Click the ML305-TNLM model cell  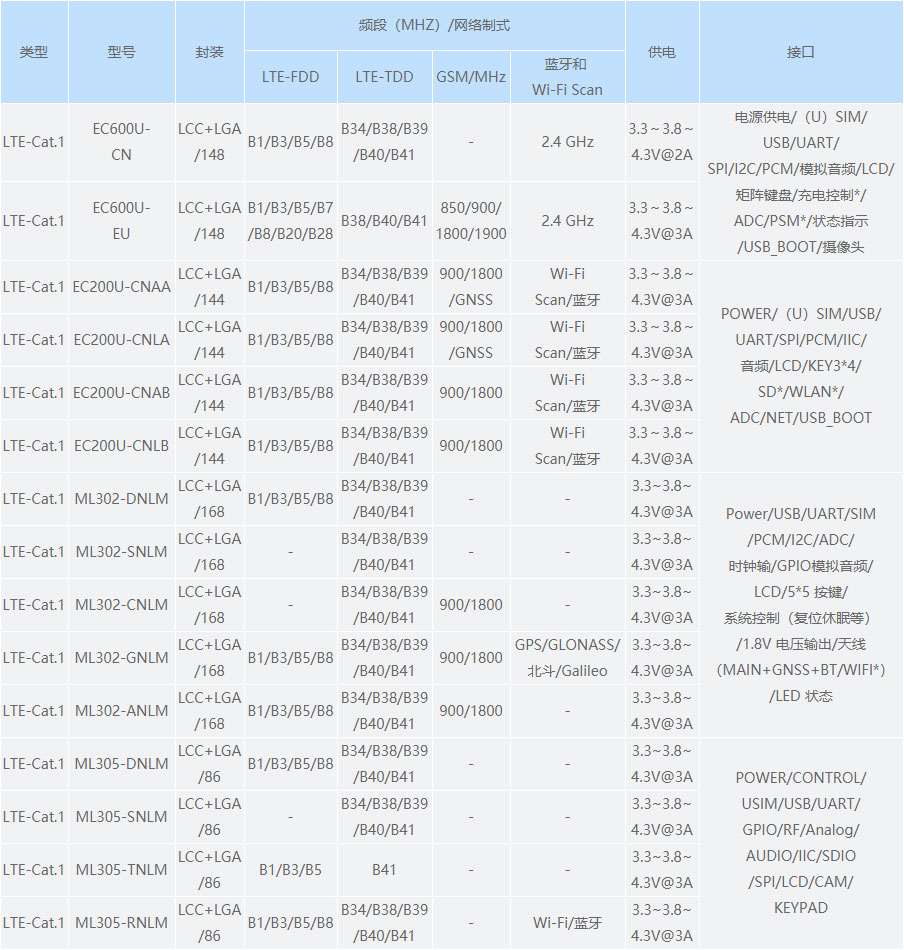[x=121, y=870]
